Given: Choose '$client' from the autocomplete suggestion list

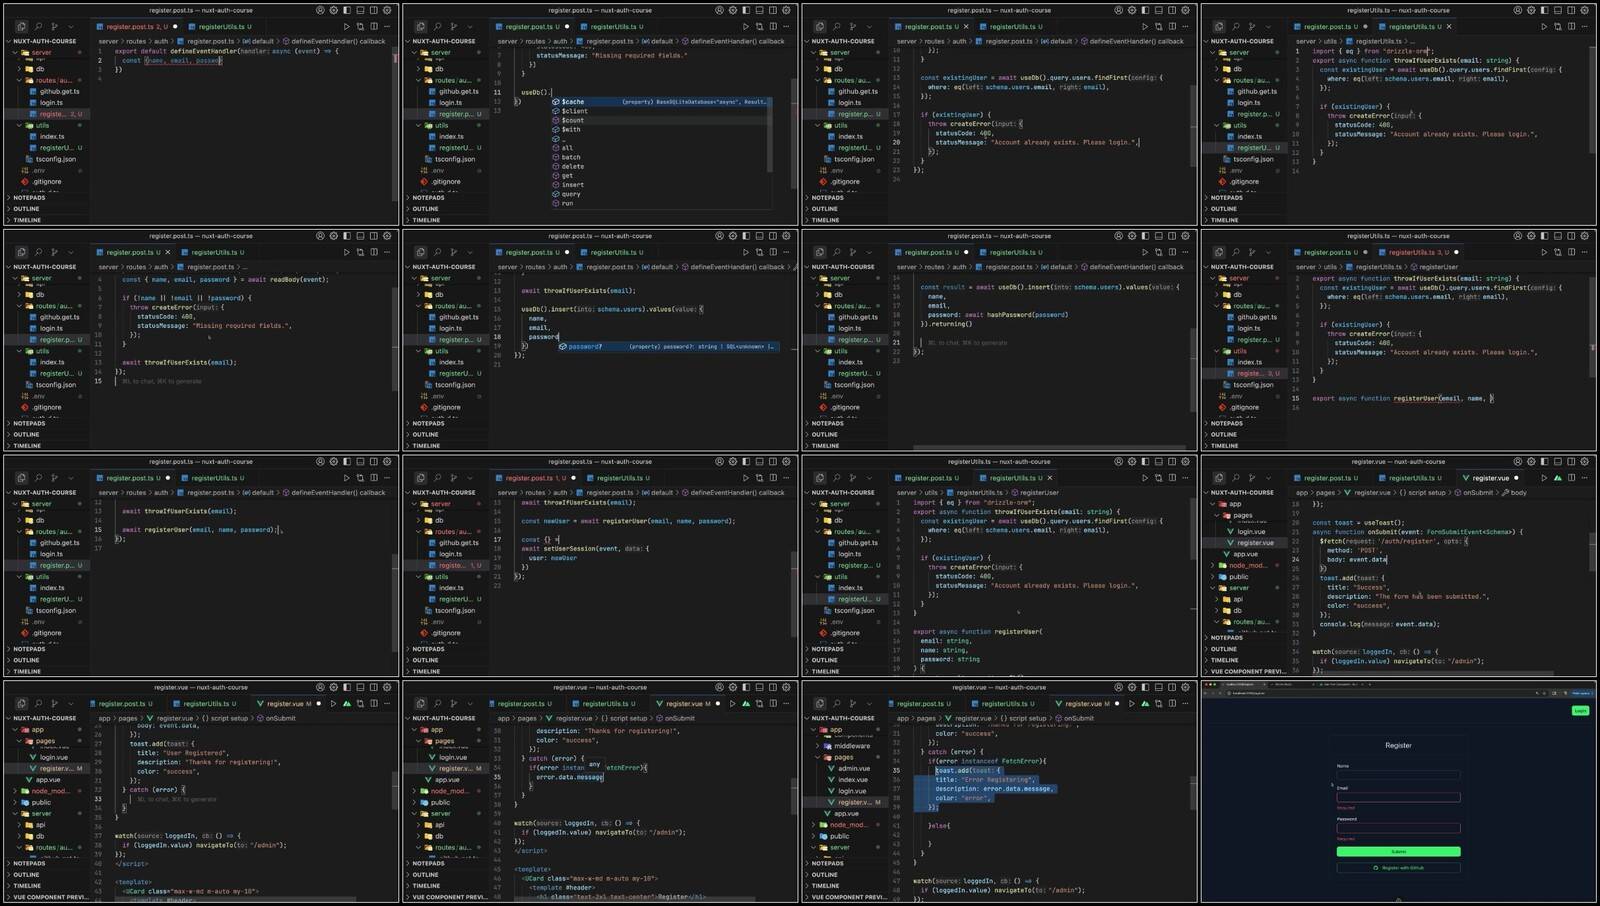Looking at the screenshot, I should (x=660, y=111).
